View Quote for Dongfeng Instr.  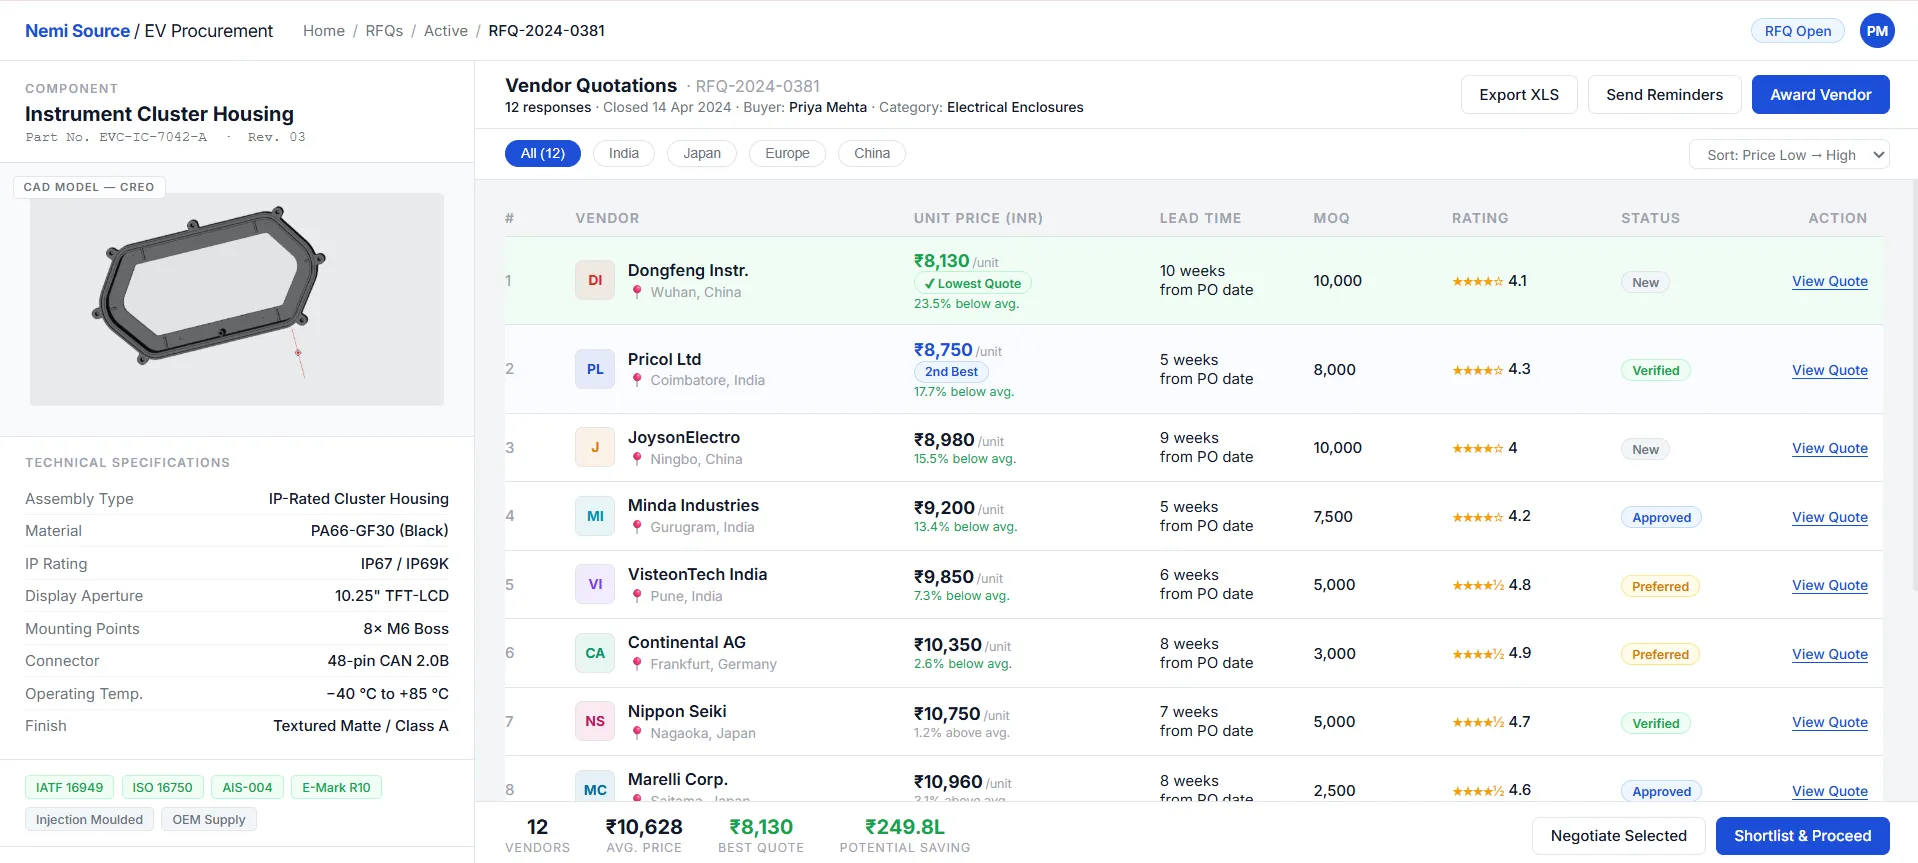[x=1829, y=281]
